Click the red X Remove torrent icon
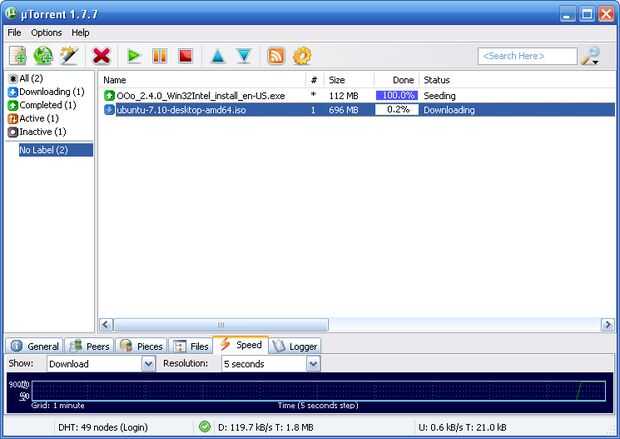The height and width of the screenshot is (439, 620). 101,56
